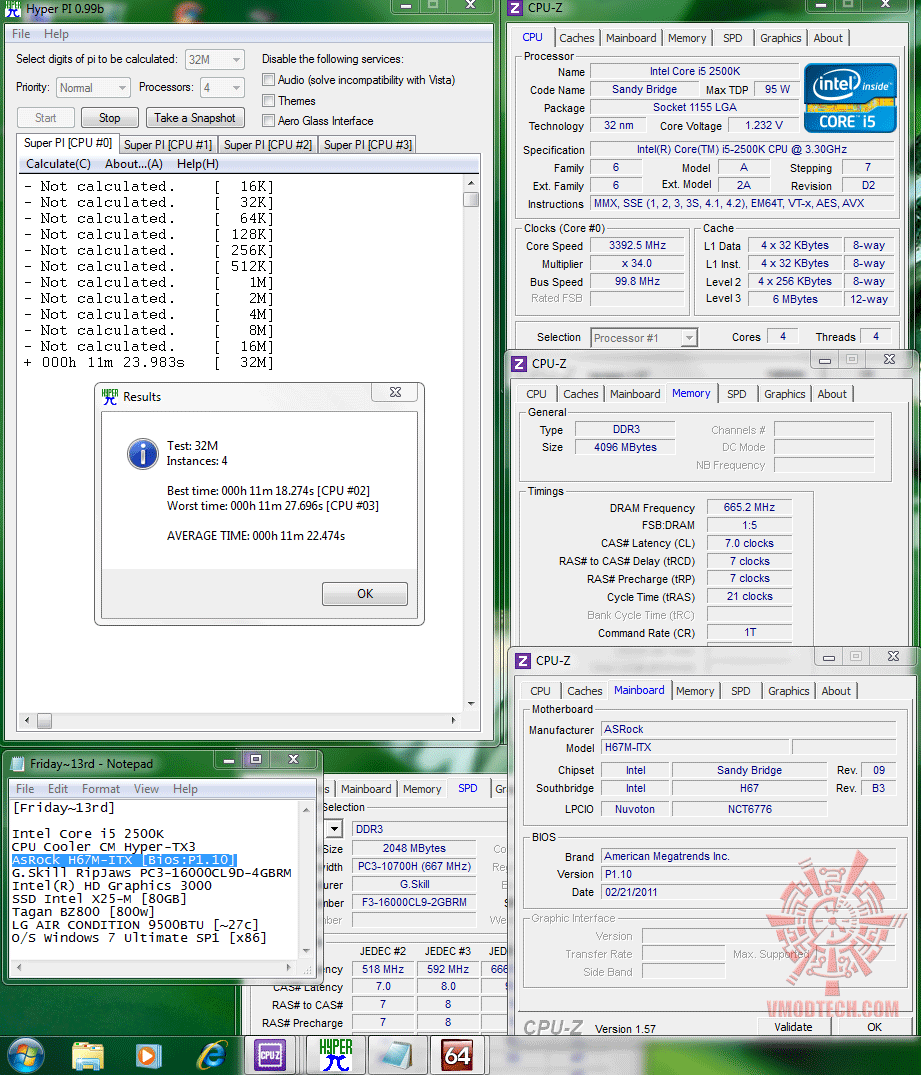
Task: Click the 32M result line in Hyper PI
Action: pyautogui.click(x=149, y=363)
